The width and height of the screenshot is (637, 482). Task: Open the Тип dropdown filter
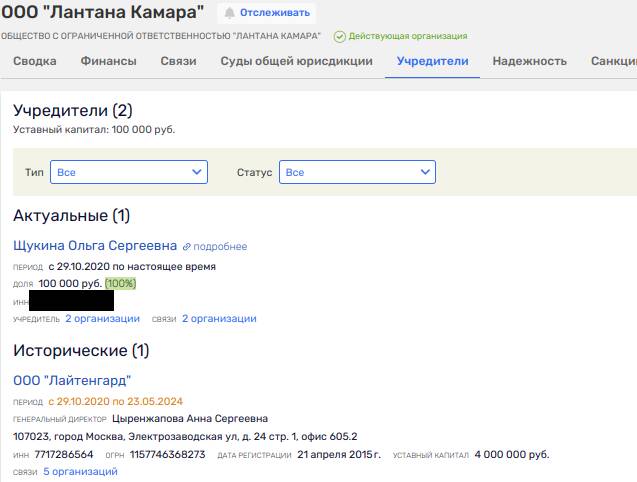point(129,172)
